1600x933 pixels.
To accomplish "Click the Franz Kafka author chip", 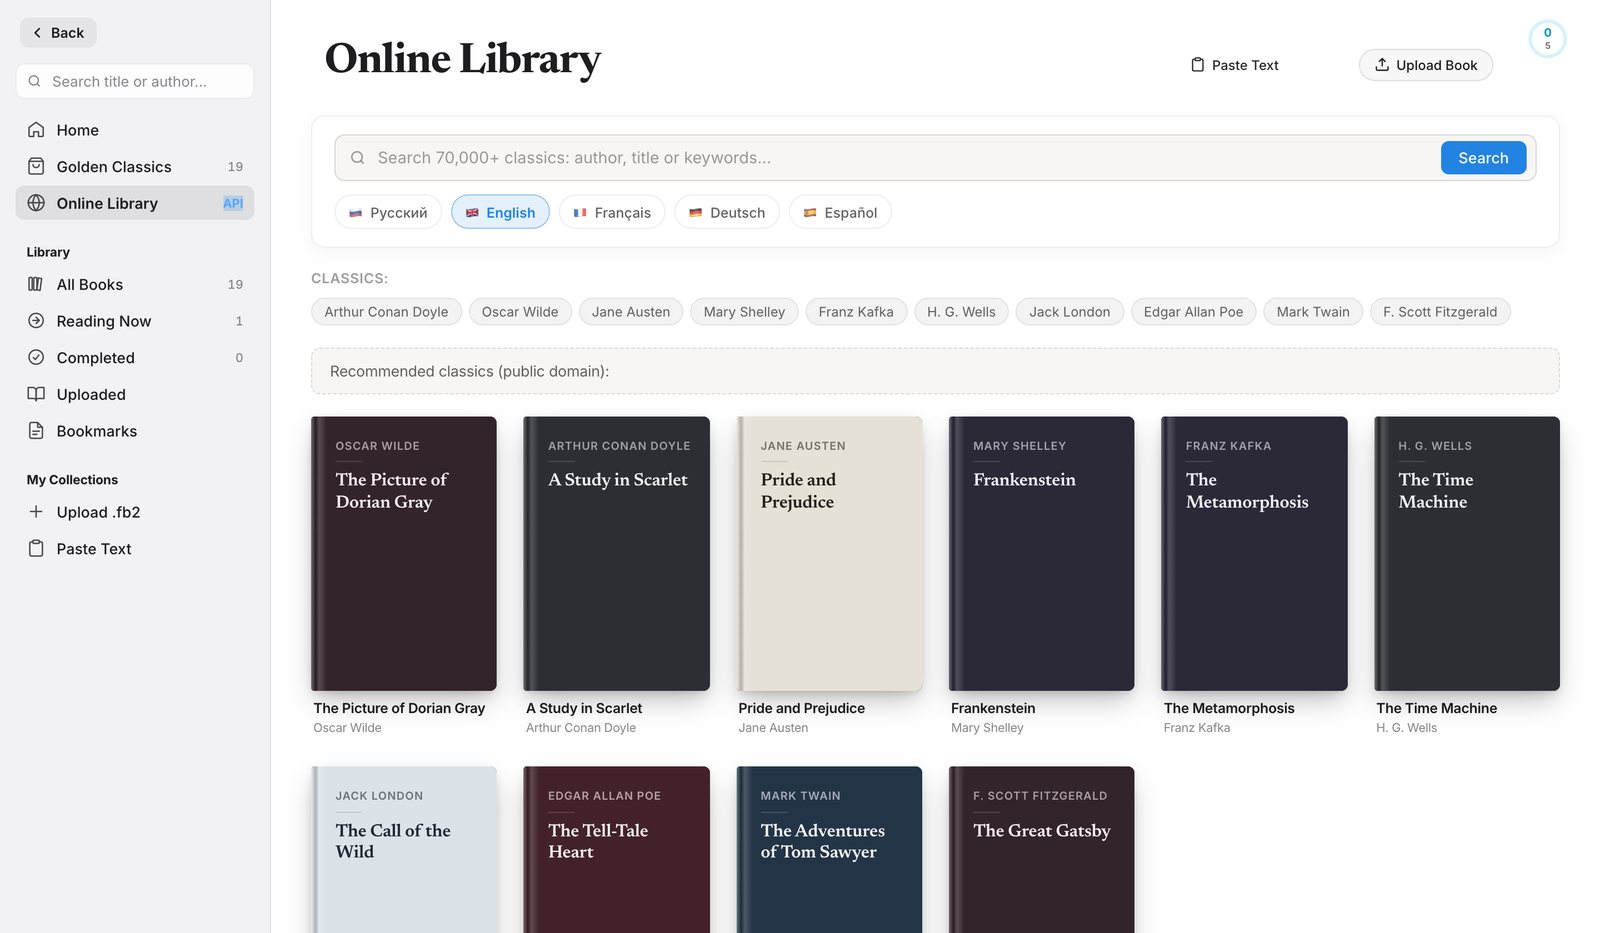I will pos(856,312).
